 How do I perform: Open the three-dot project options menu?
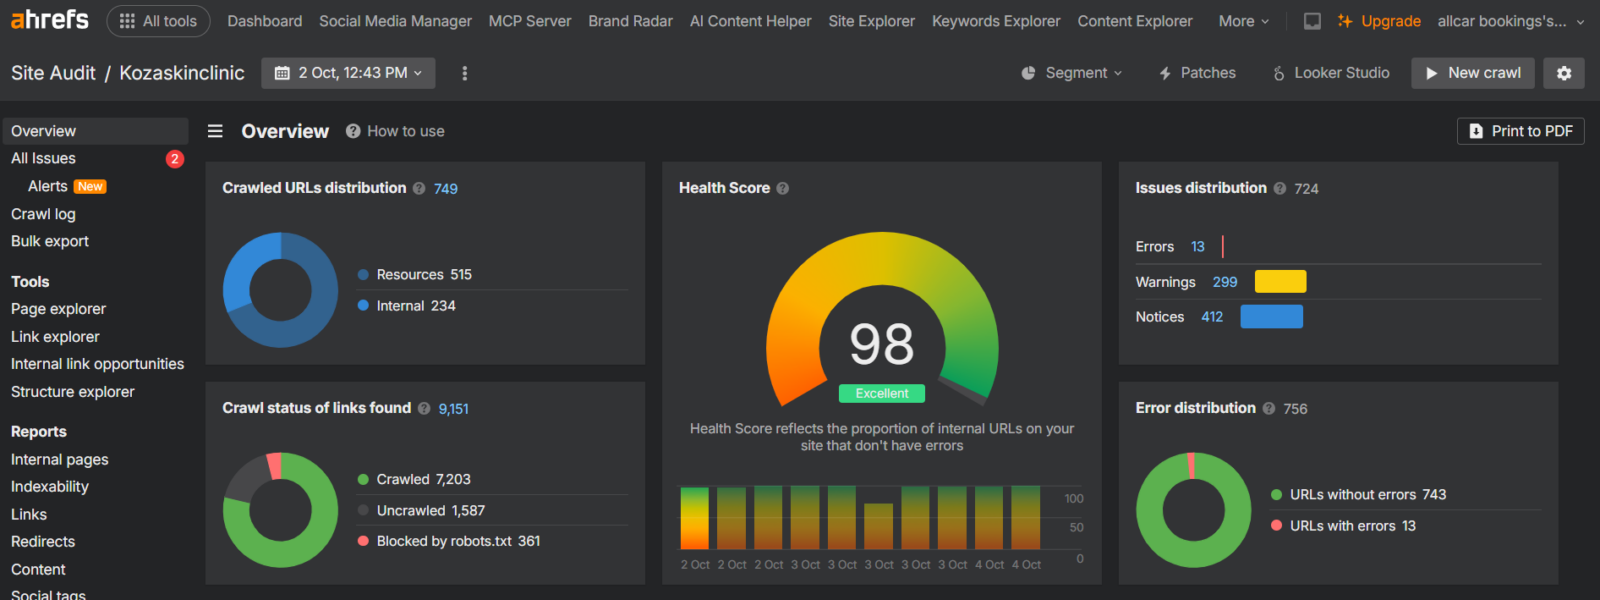pos(464,73)
